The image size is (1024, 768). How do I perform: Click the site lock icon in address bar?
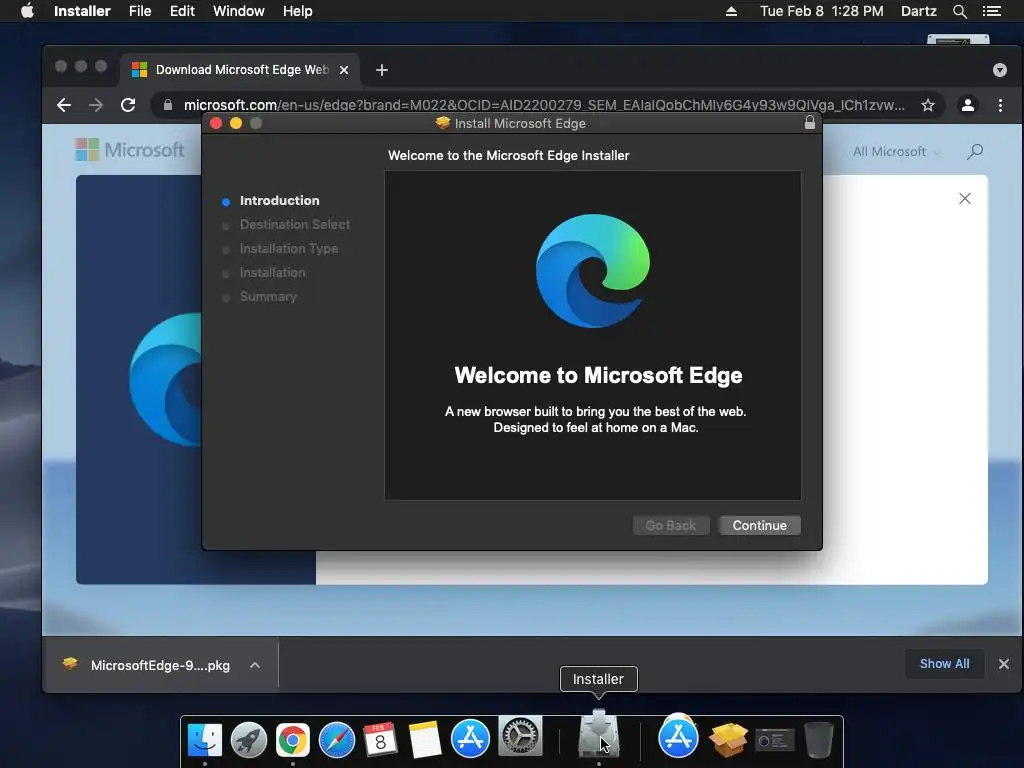coord(168,105)
